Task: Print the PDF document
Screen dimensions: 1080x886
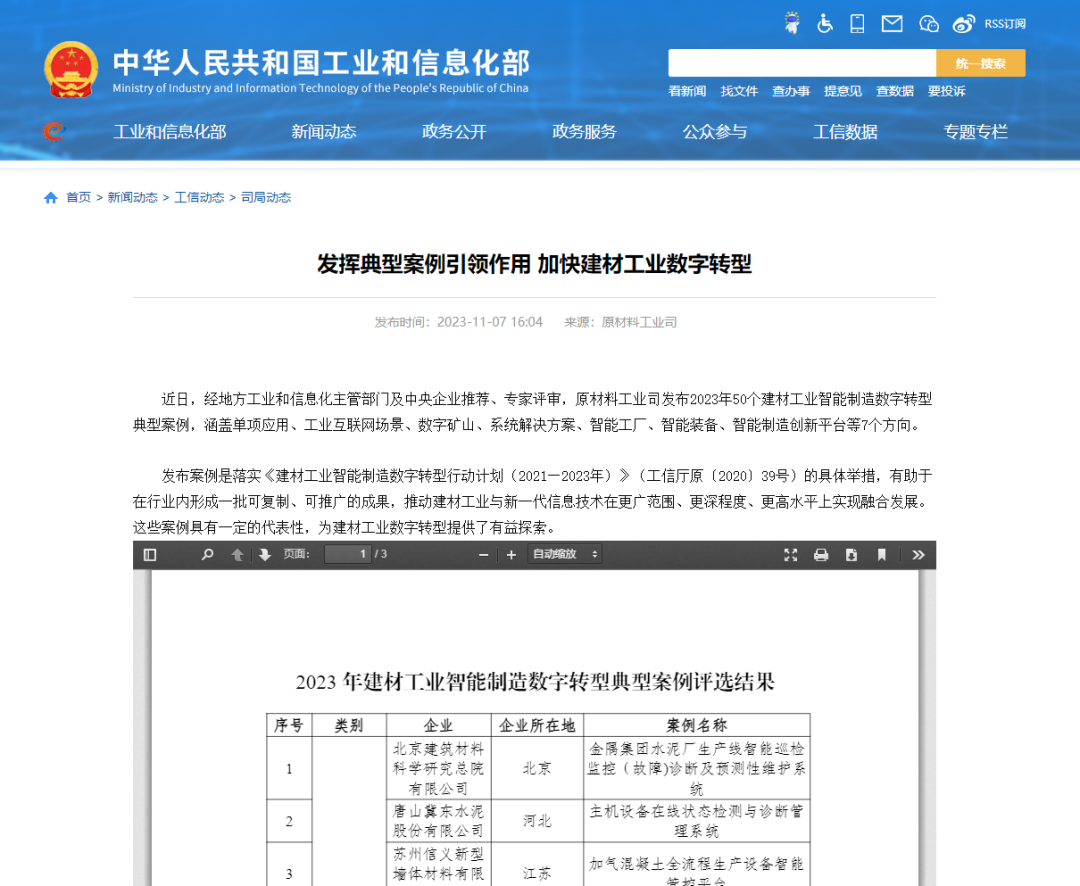Action: (821, 554)
